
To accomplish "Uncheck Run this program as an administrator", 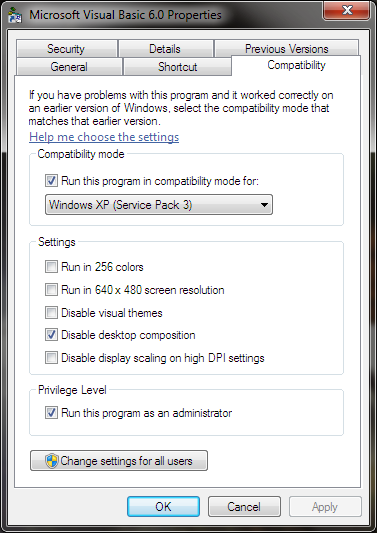I will (x=51, y=413).
